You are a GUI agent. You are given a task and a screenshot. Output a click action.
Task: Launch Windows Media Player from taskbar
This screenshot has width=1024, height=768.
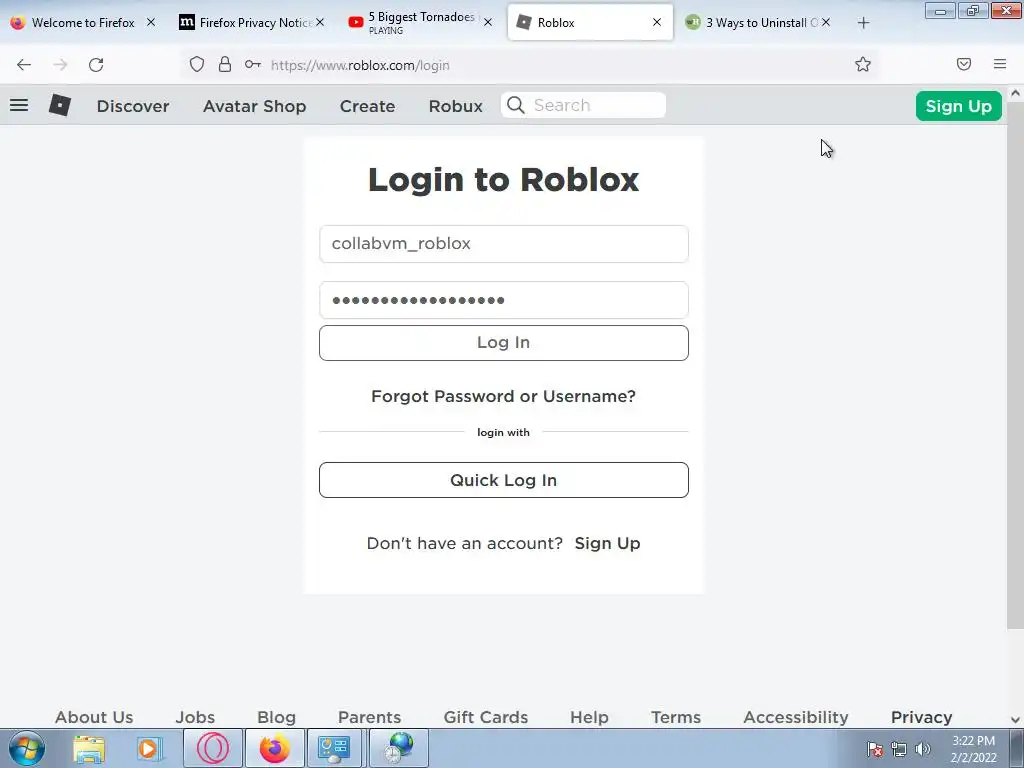click(149, 748)
